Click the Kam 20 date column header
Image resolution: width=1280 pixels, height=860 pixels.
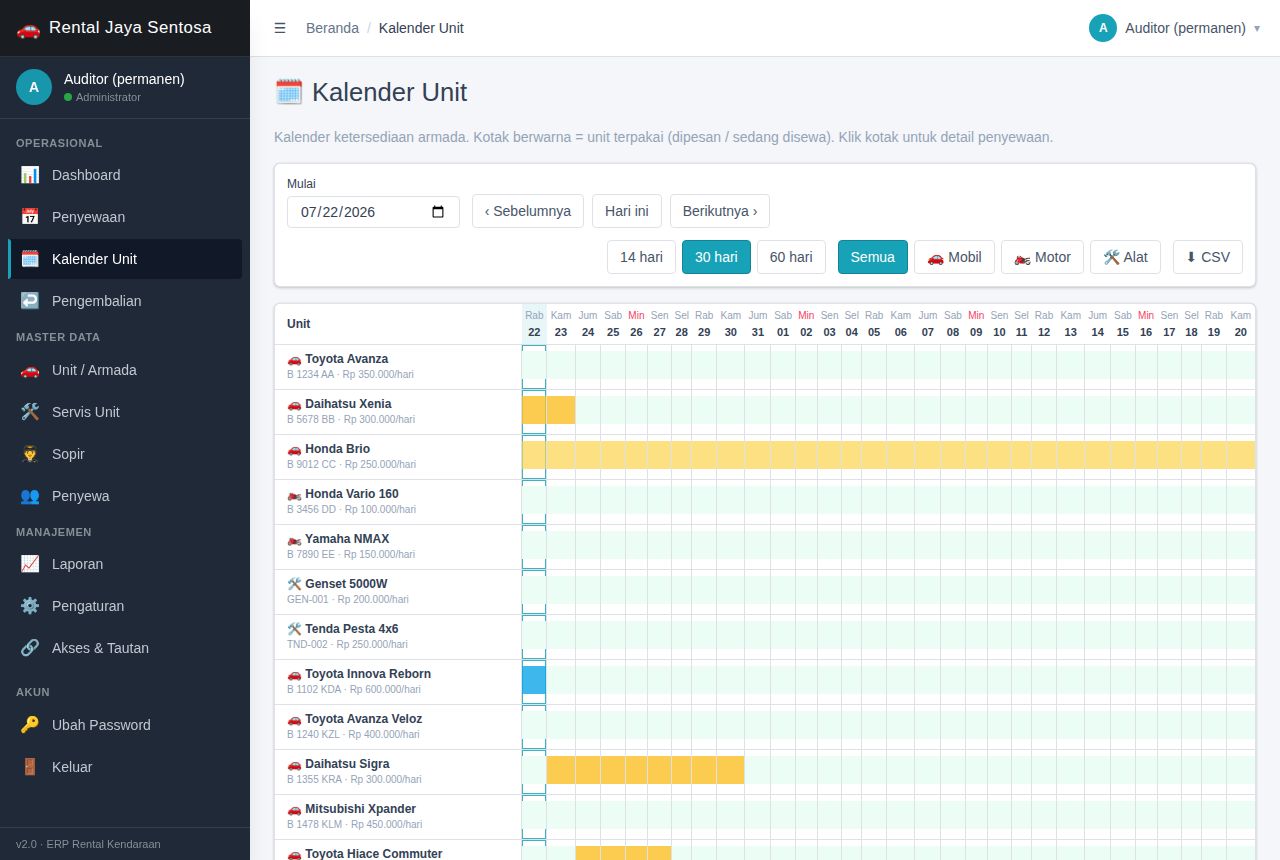pos(1241,324)
